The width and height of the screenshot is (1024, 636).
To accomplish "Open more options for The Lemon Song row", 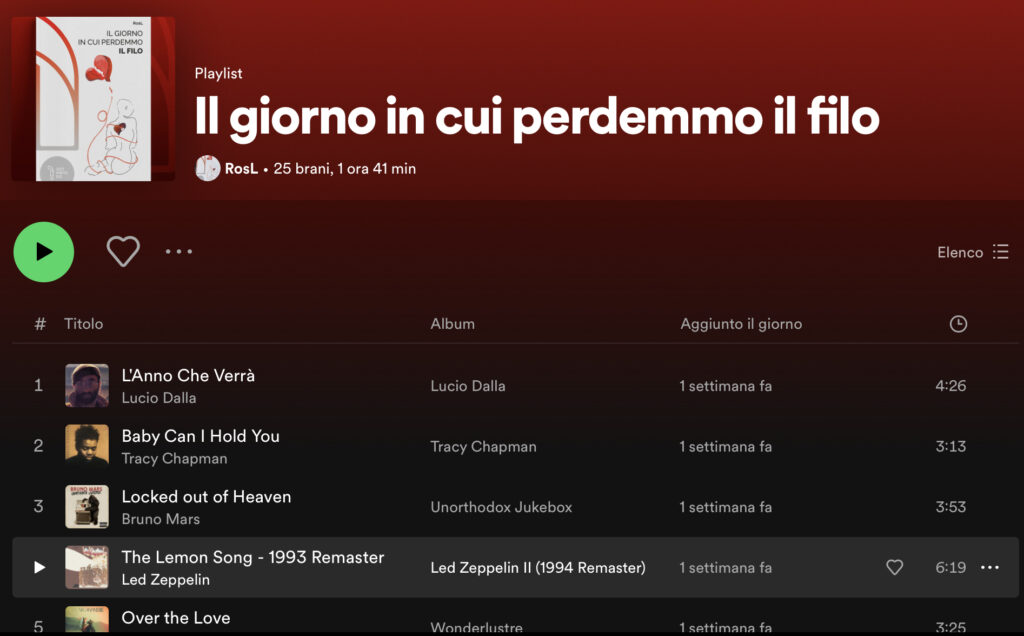I will 990,567.
